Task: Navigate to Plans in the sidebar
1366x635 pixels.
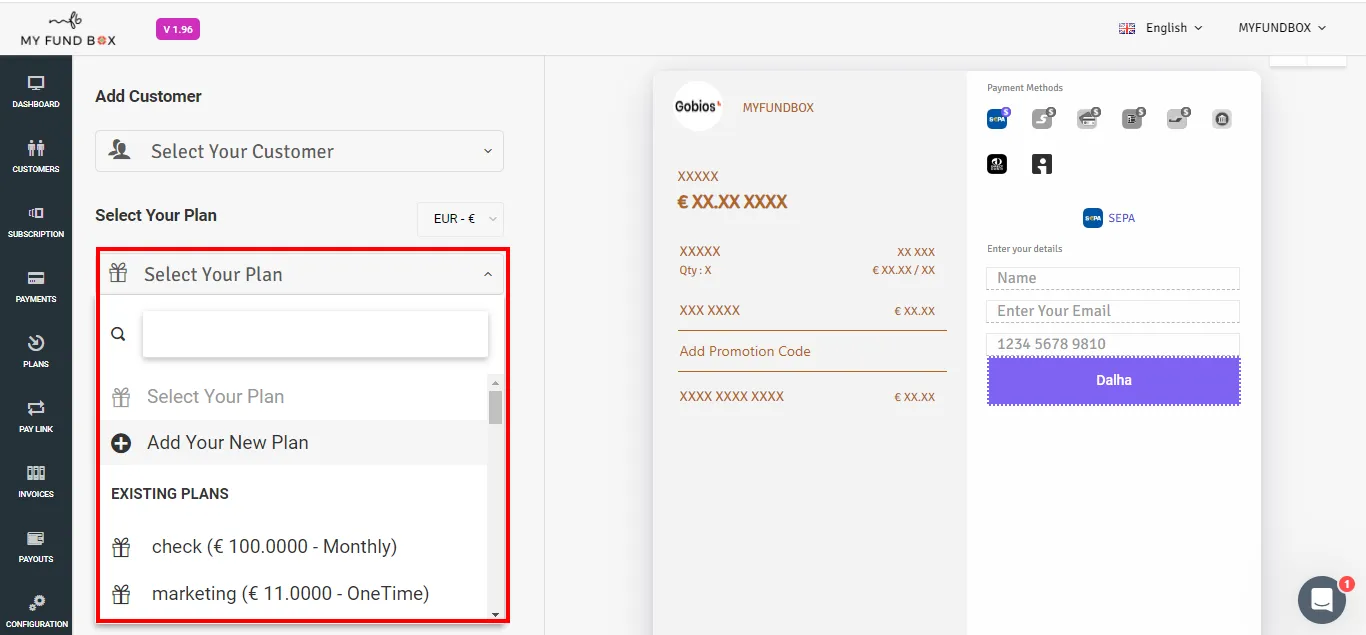Action: [36, 351]
